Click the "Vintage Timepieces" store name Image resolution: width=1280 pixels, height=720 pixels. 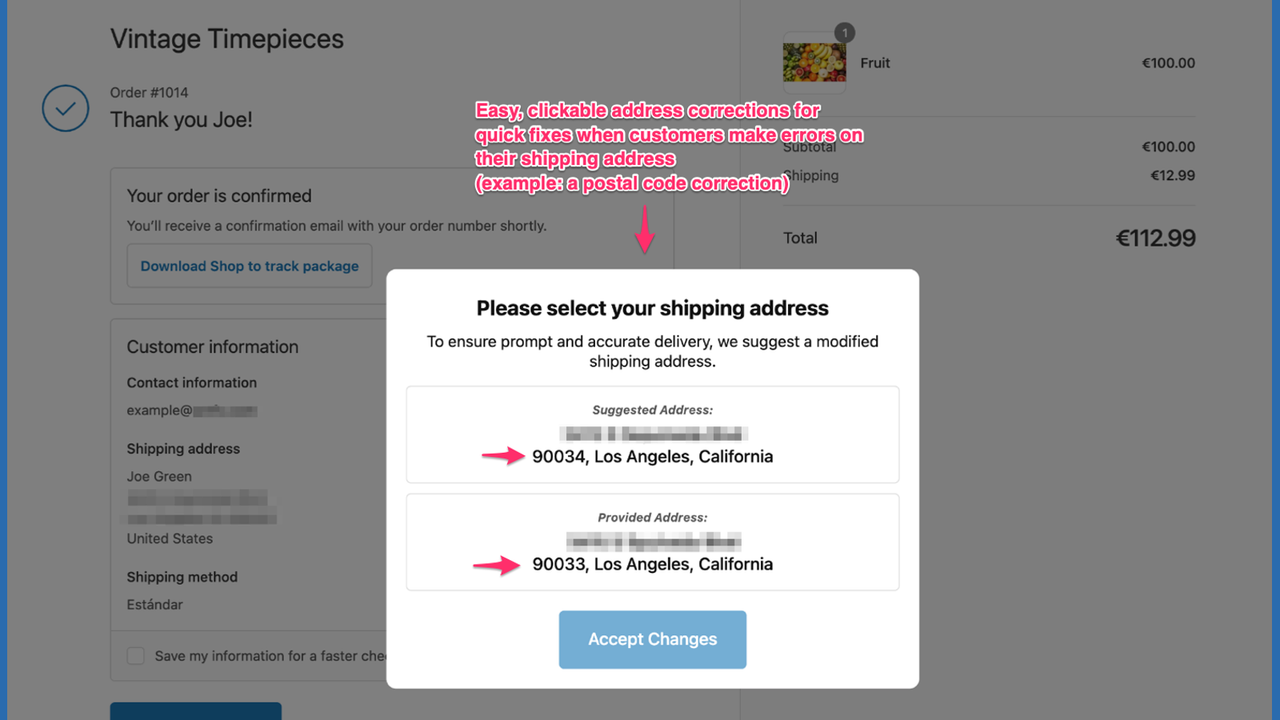(x=226, y=38)
